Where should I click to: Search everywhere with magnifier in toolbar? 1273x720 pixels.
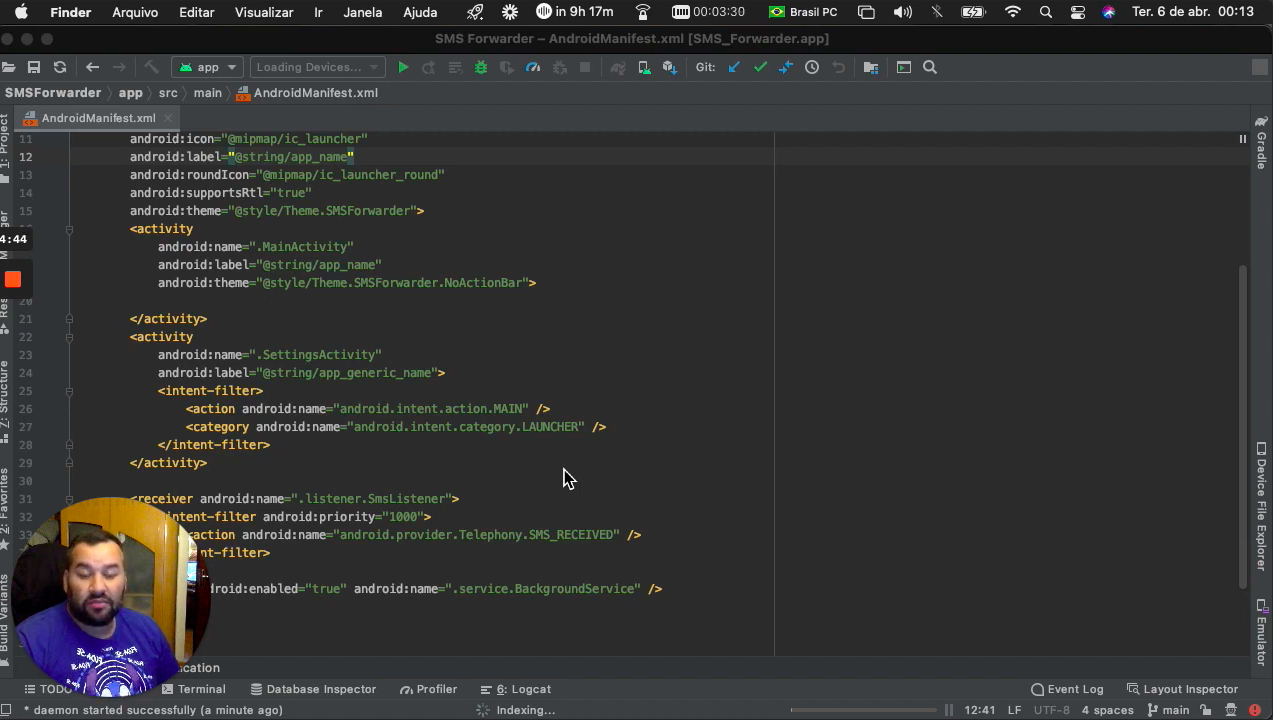click(930, 67)
